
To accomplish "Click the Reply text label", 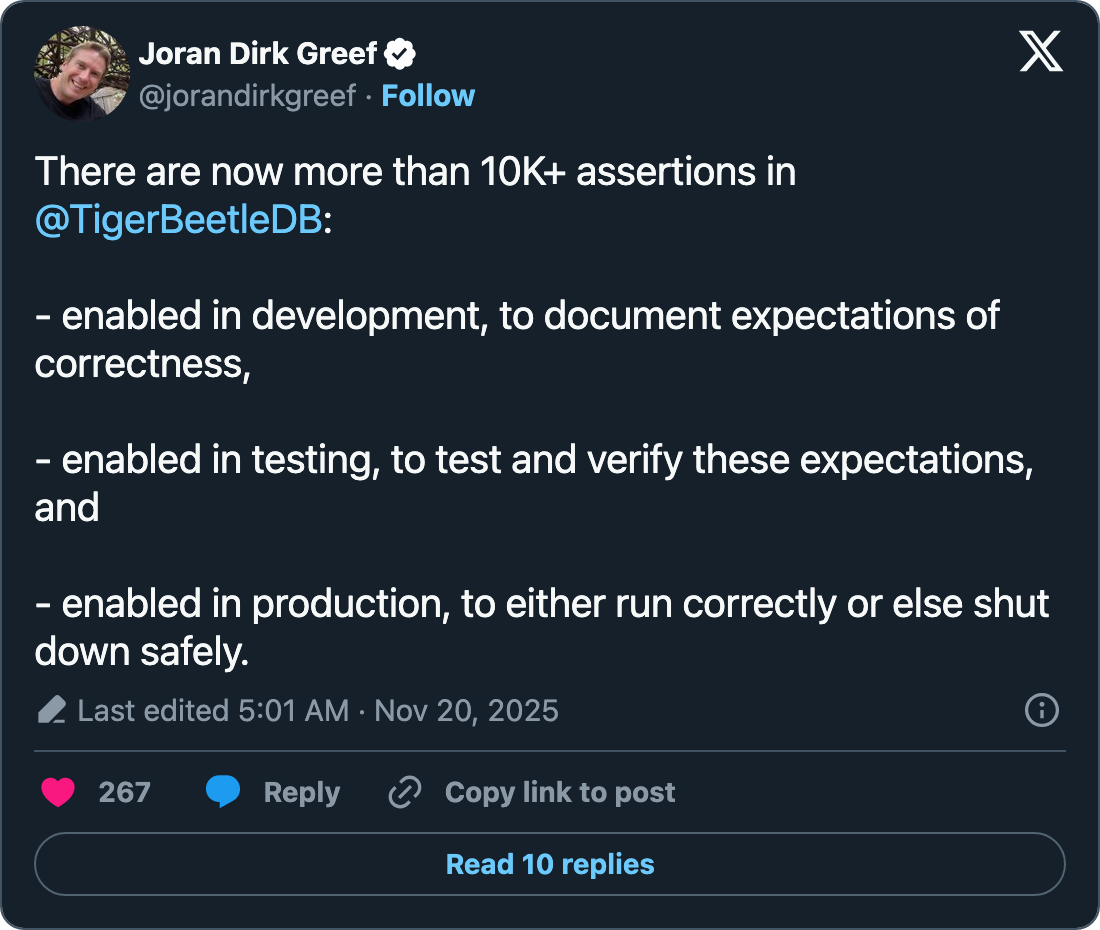I will pos(301,793).
